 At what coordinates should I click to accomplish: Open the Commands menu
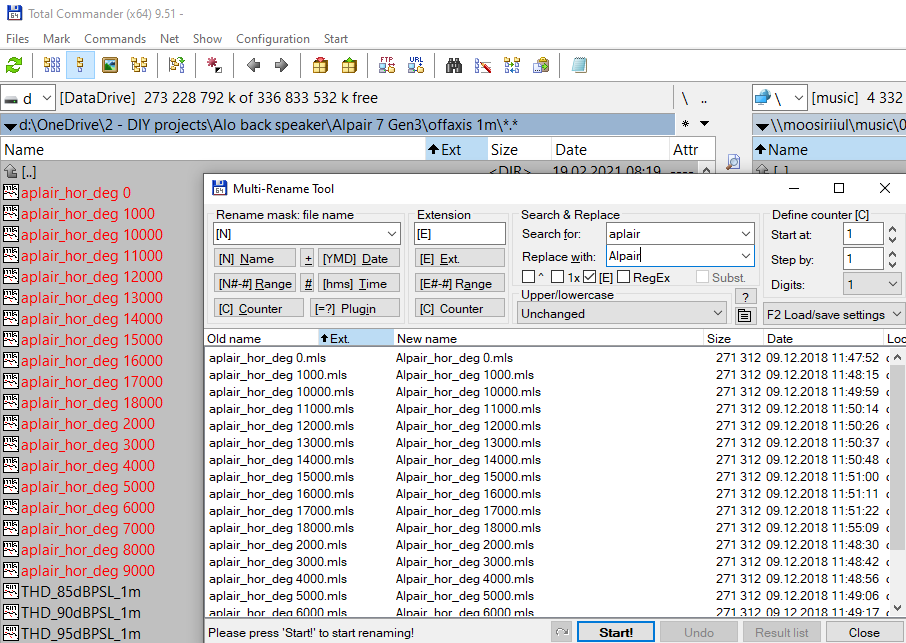click(x=115, y=39)
